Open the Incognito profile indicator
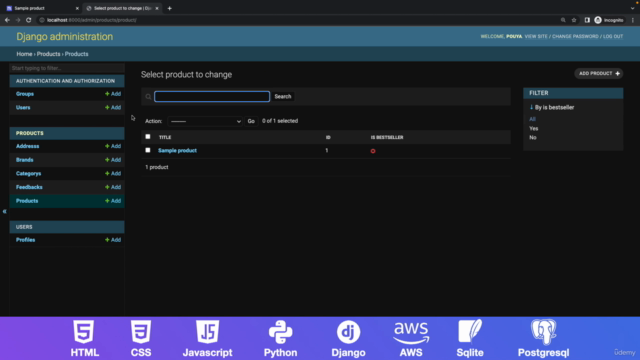 [609, 20]
